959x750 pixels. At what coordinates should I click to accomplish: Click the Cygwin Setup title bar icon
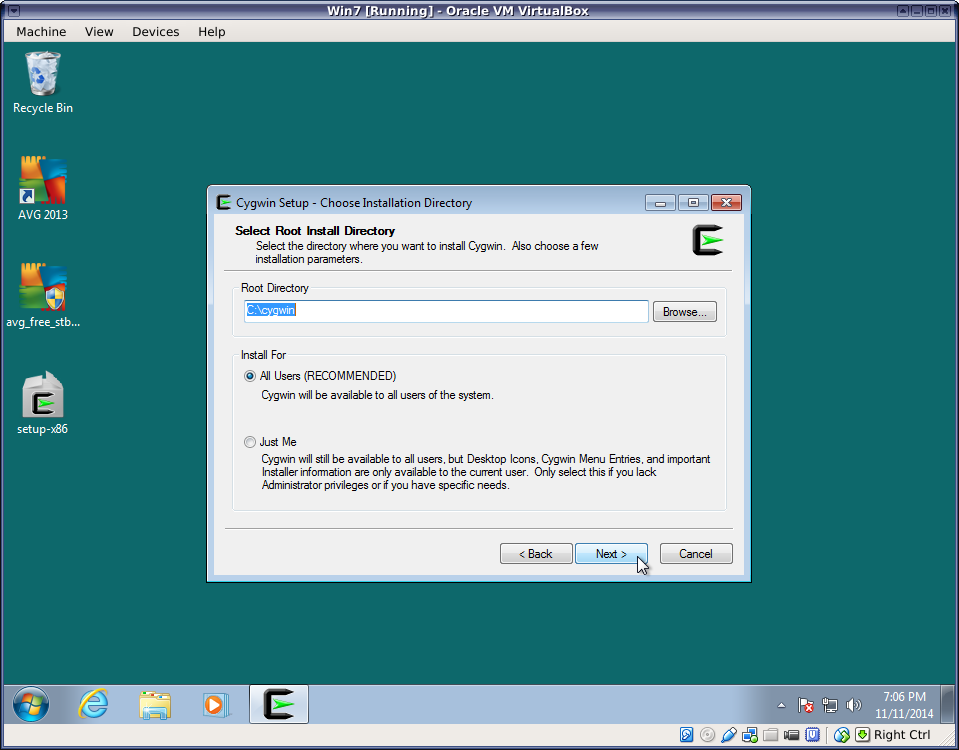224,202
